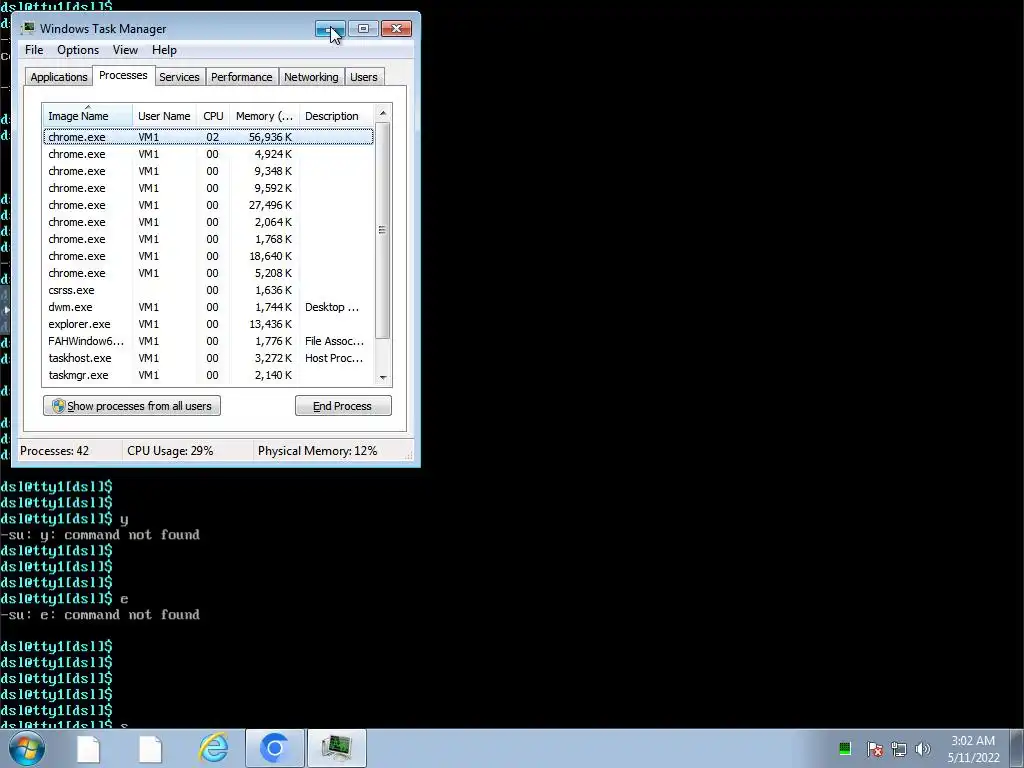The width and height of the screenshot is (1024, 768).
Task: Click Show processes from all users
Action: coord(132,406)
